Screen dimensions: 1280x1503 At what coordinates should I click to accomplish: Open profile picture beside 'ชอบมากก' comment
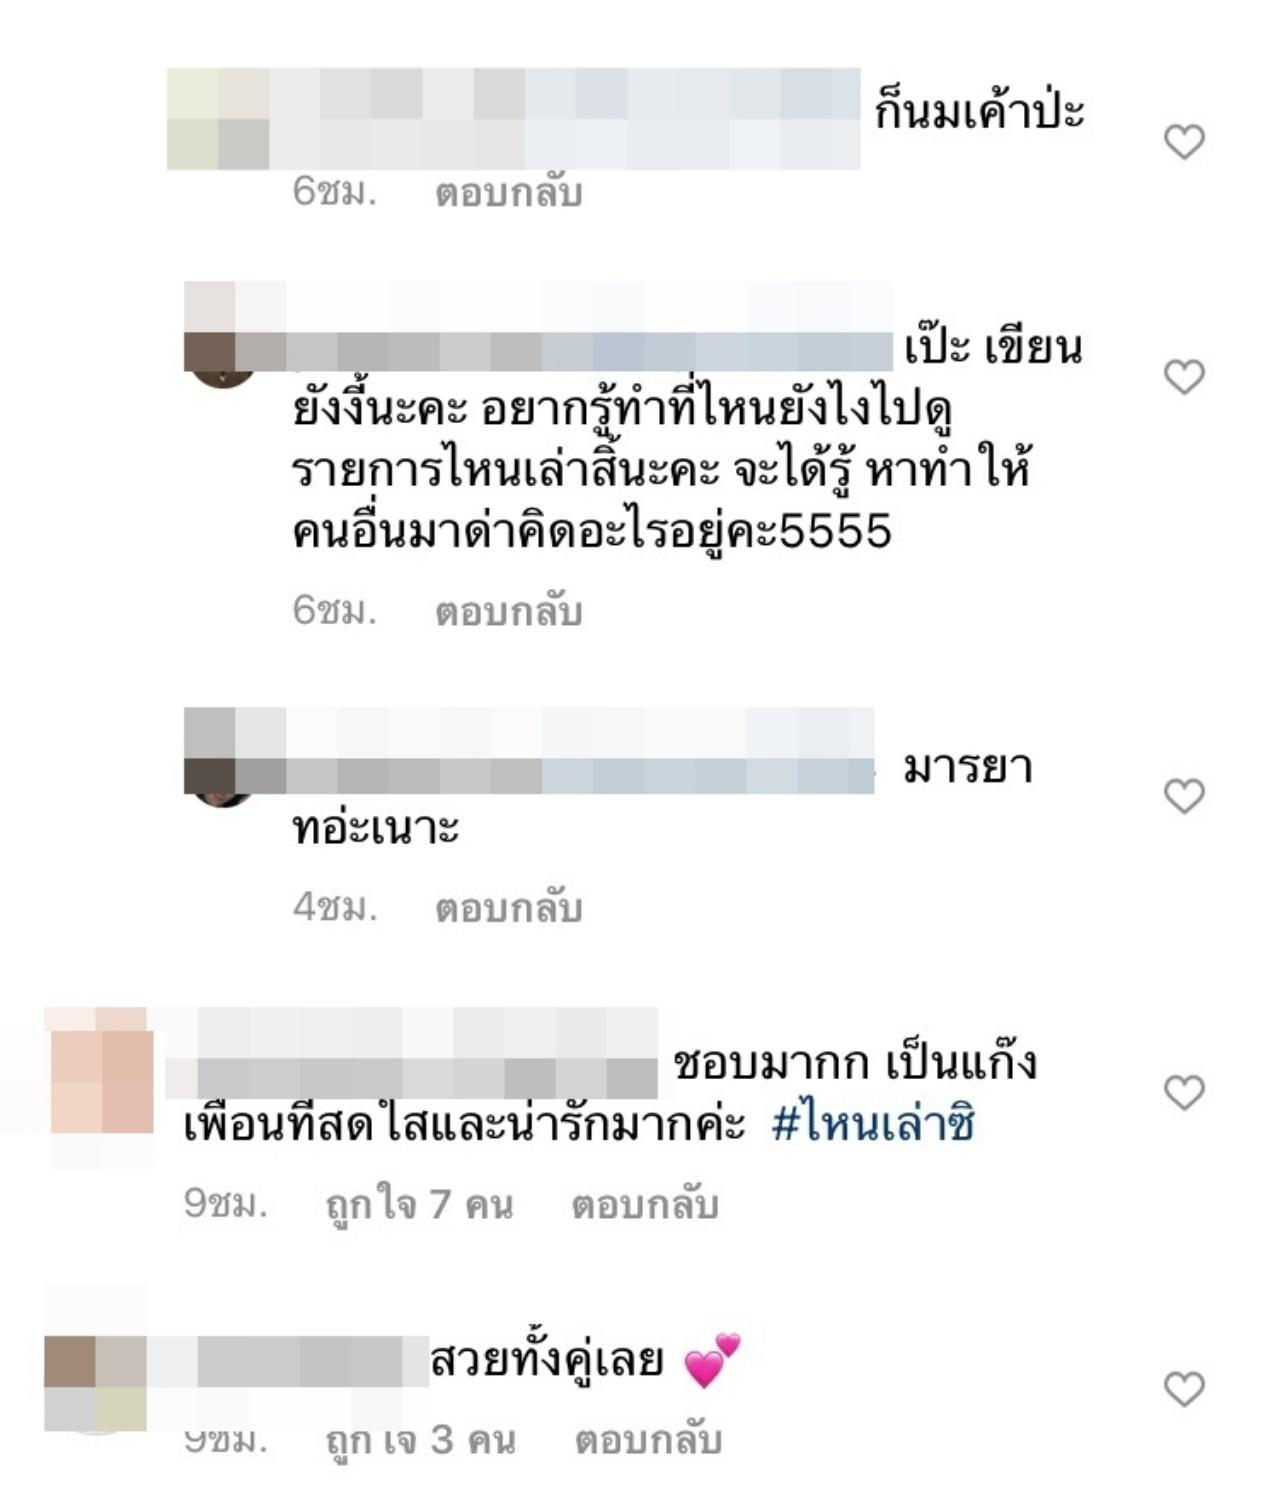99,1085
